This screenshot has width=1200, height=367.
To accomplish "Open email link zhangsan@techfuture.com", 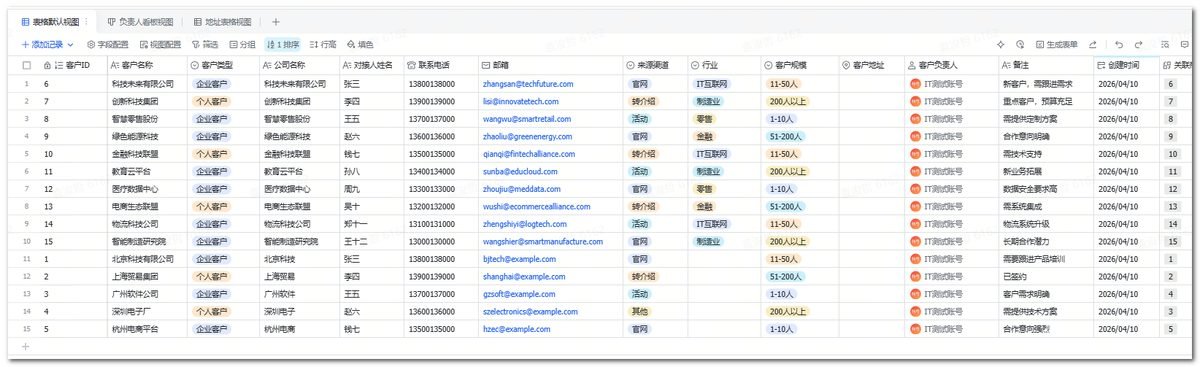I will [x=528, y=84].
